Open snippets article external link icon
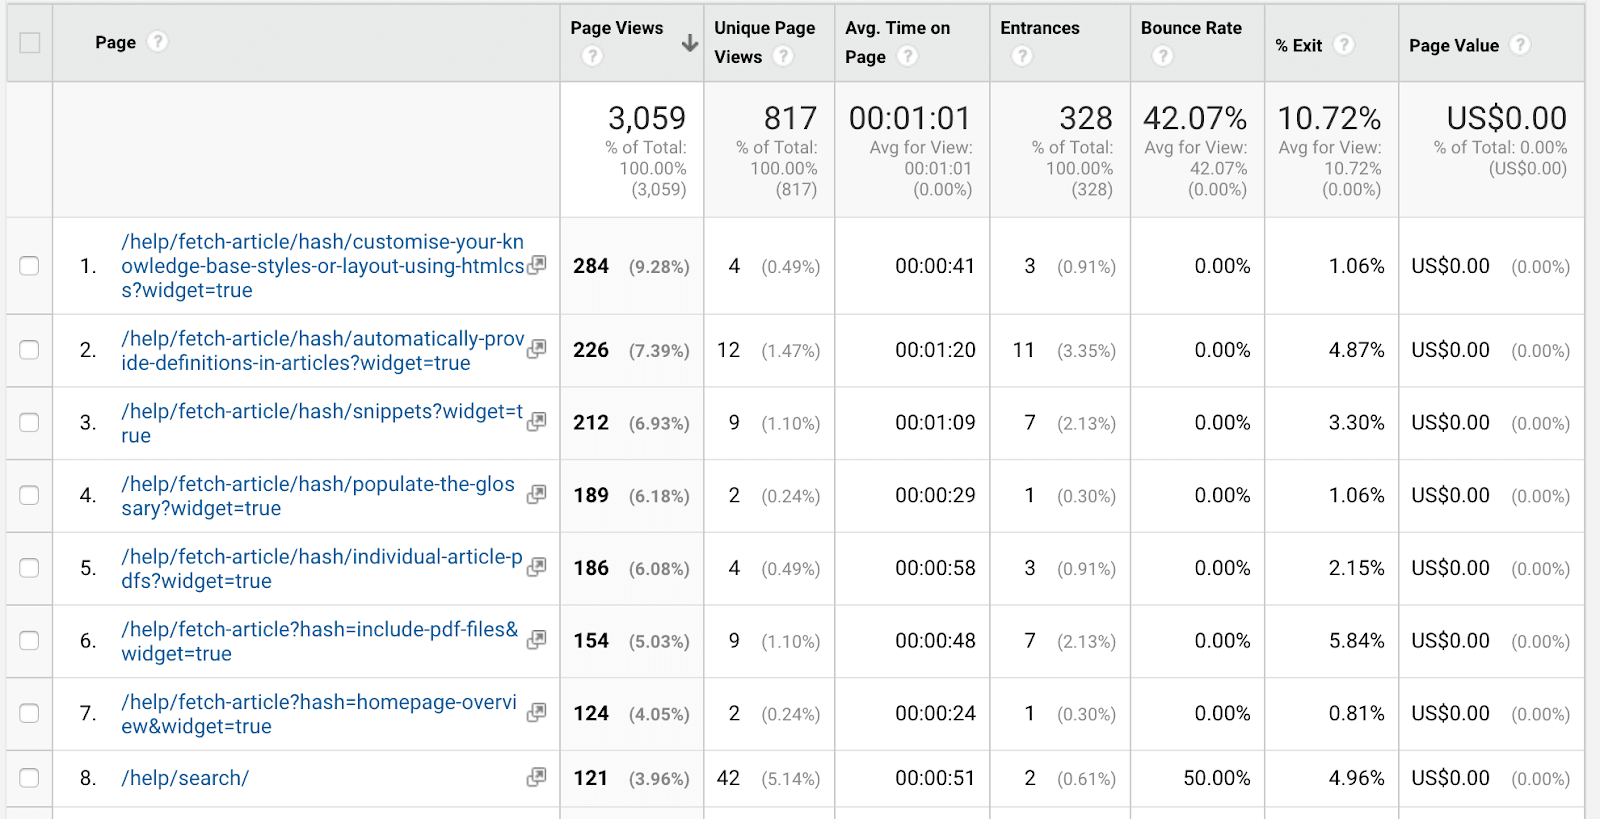 (537, 422)
